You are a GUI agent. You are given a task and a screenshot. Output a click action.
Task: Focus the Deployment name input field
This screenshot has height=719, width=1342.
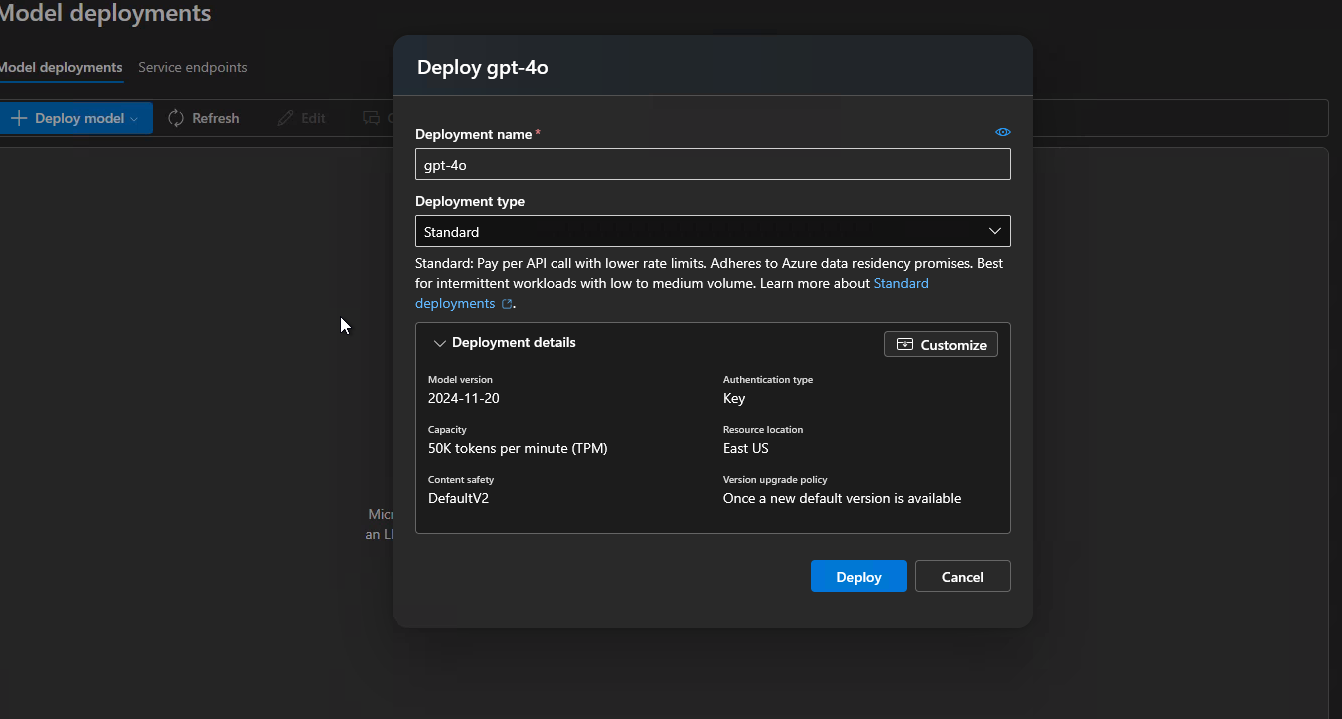(712, 164)
